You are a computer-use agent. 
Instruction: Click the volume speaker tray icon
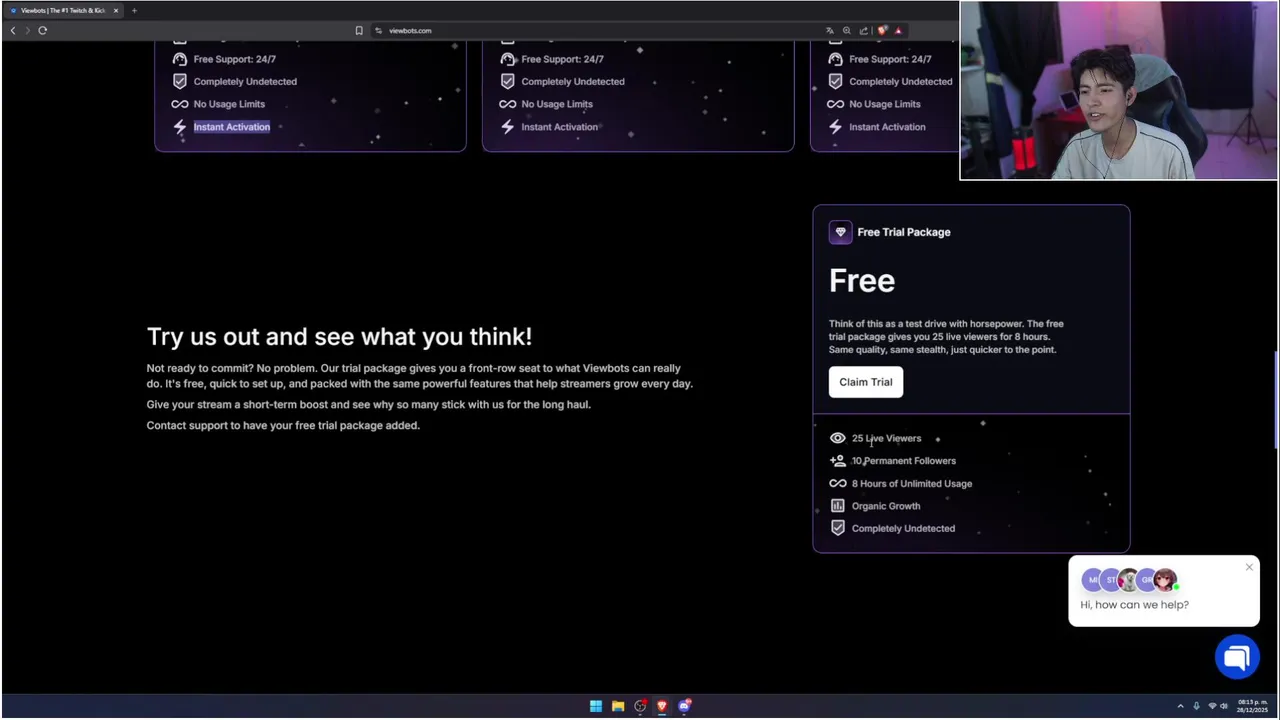[1224, 706]
